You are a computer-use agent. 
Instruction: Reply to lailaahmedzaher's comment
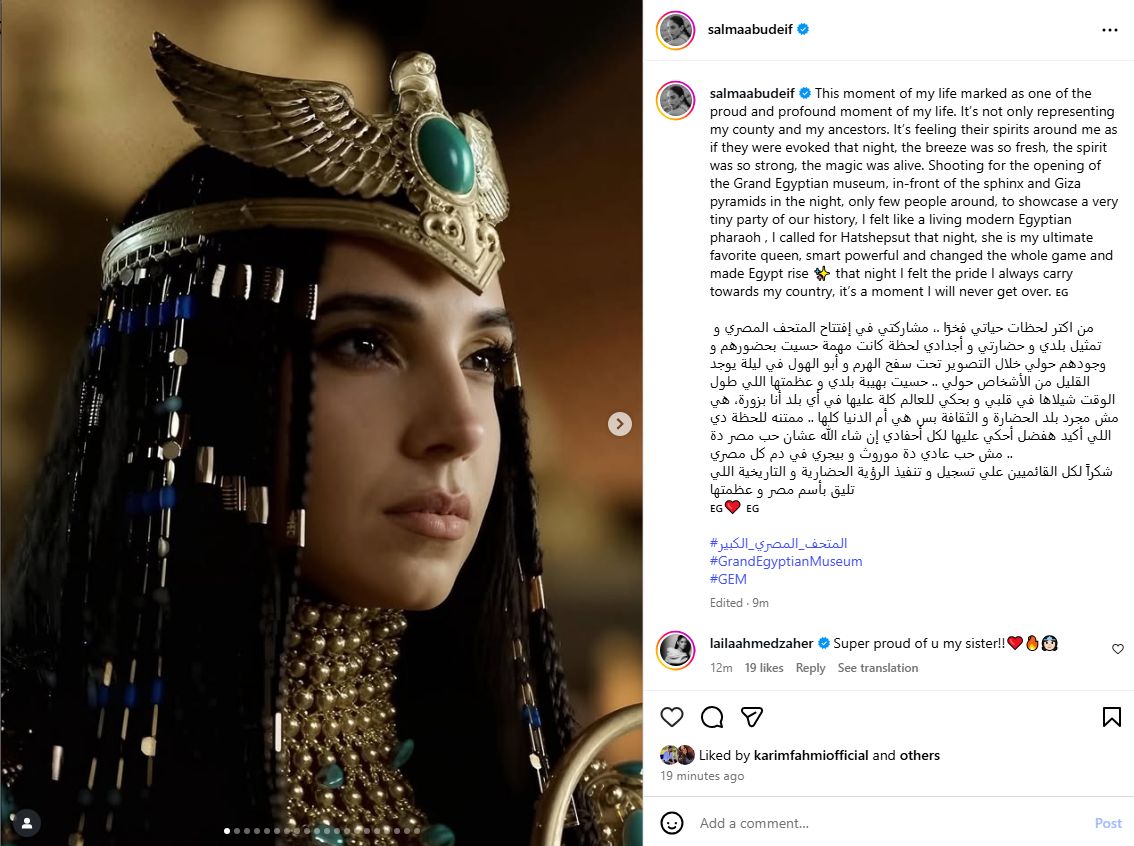point(810,667)
